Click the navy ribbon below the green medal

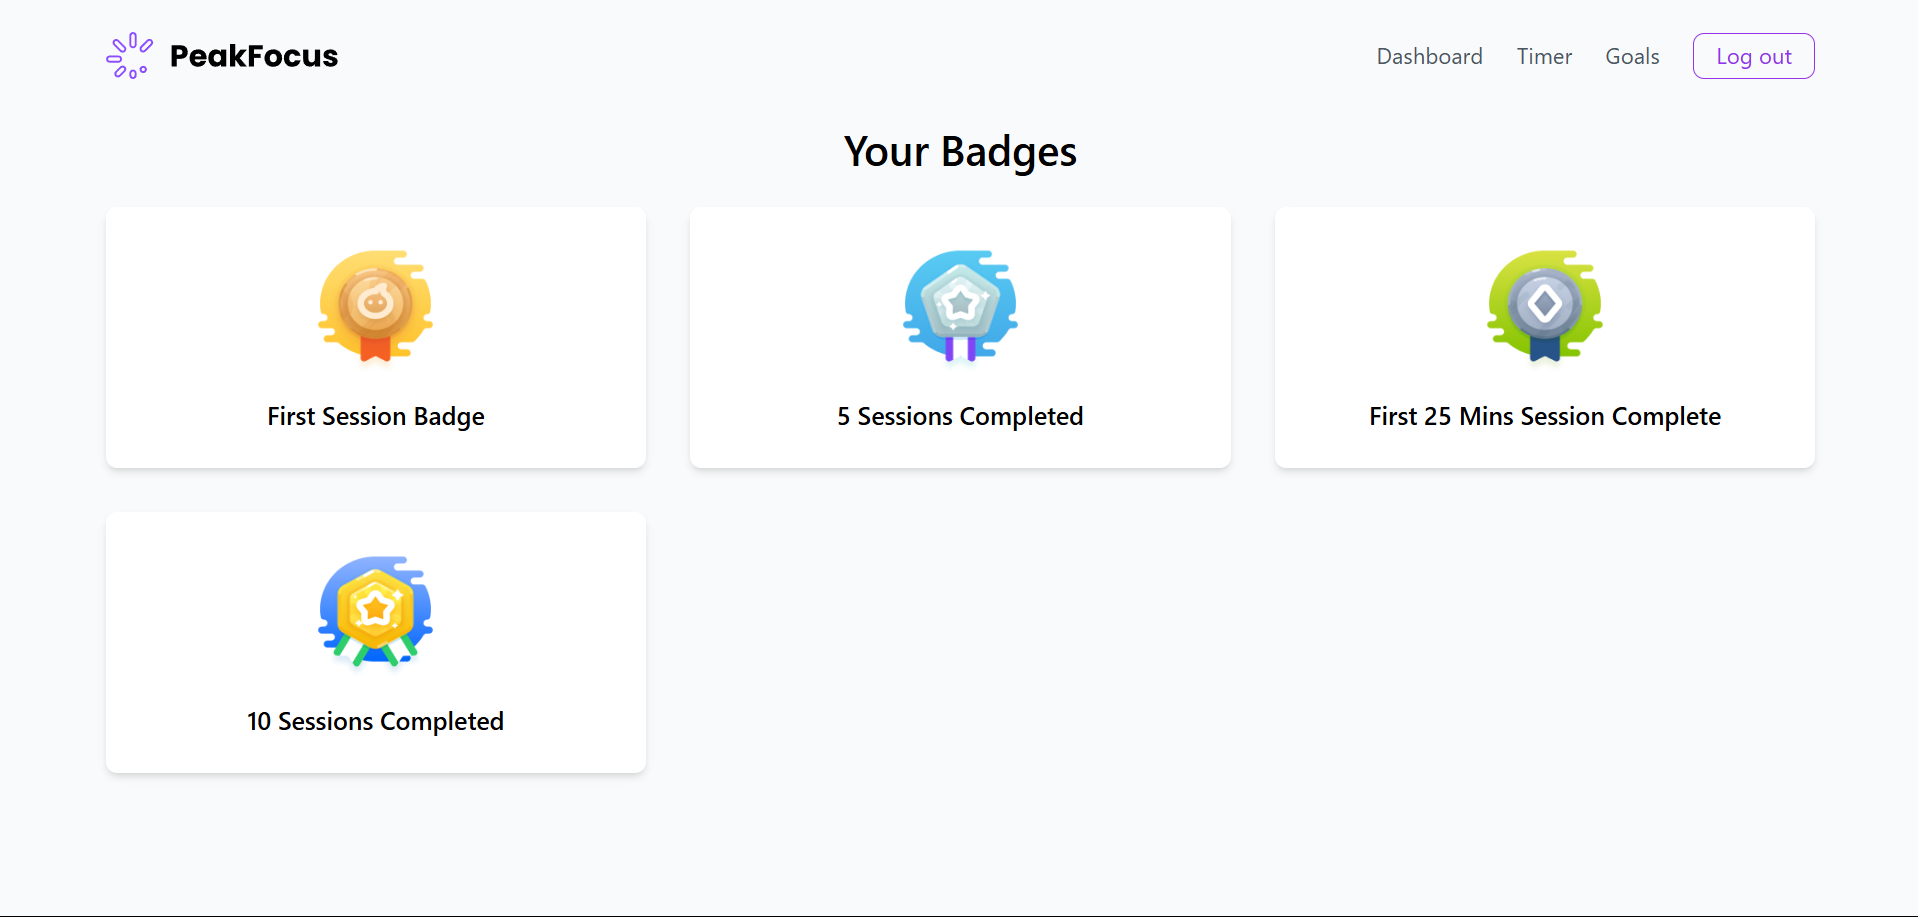click(1545, 348)
